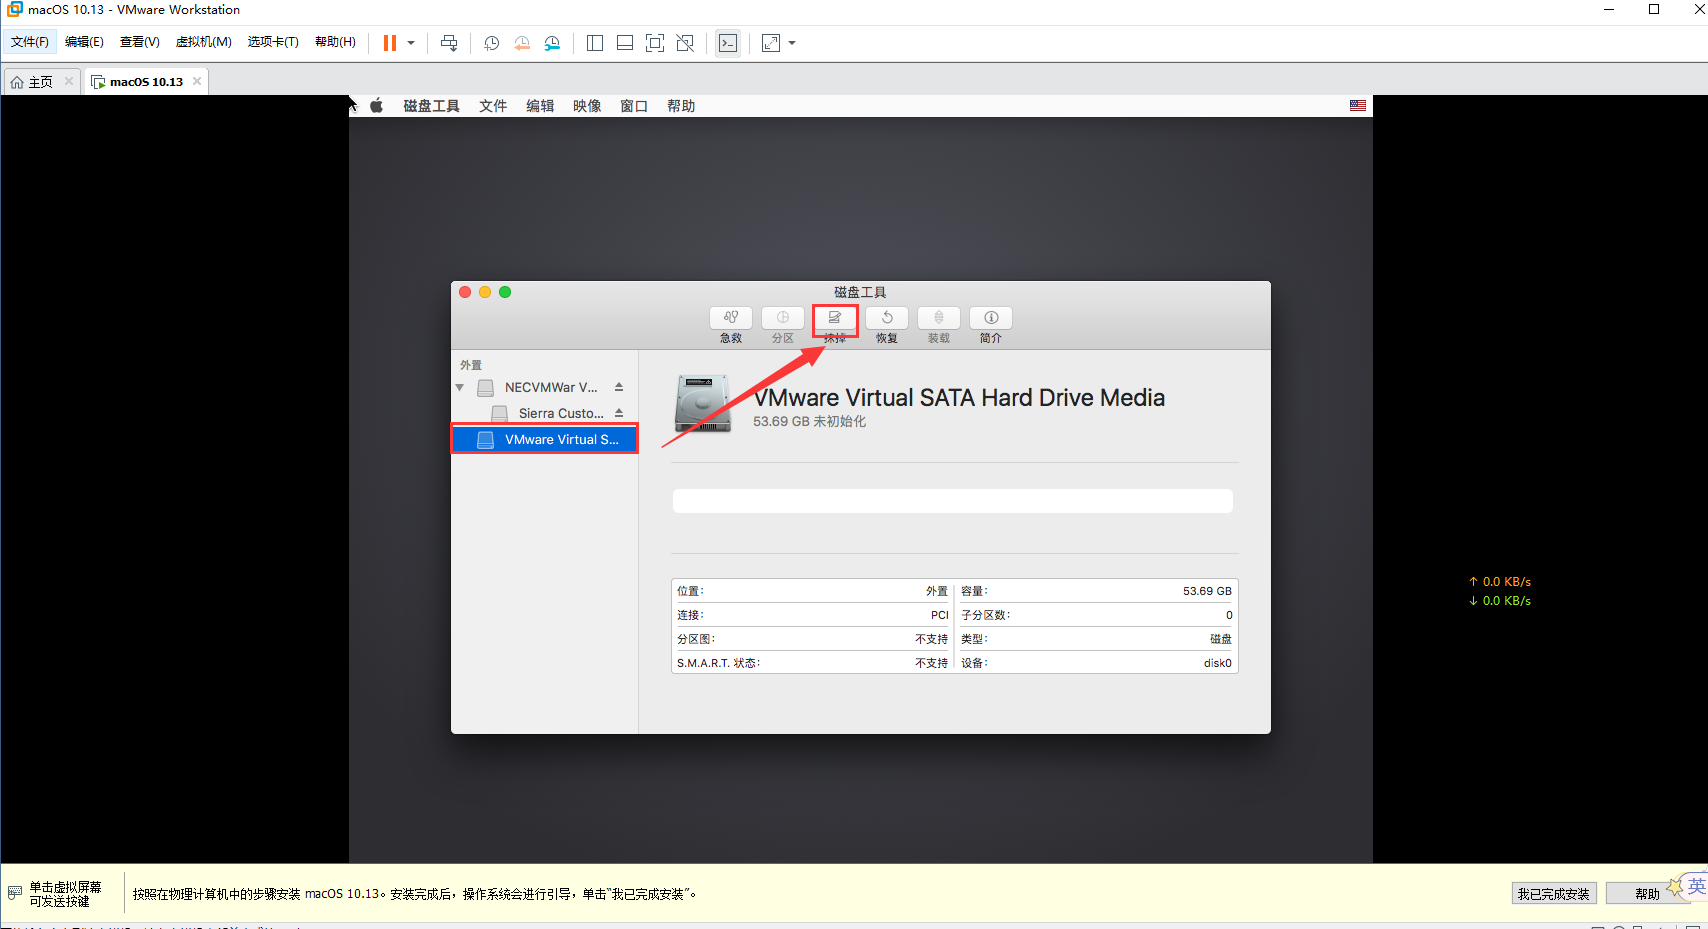Image resolution: width=1708 pixels, height=929 pixels.
Task: Click the Send Ctrl+Alt+Del toolbar icon
Action: click(449, 43)
